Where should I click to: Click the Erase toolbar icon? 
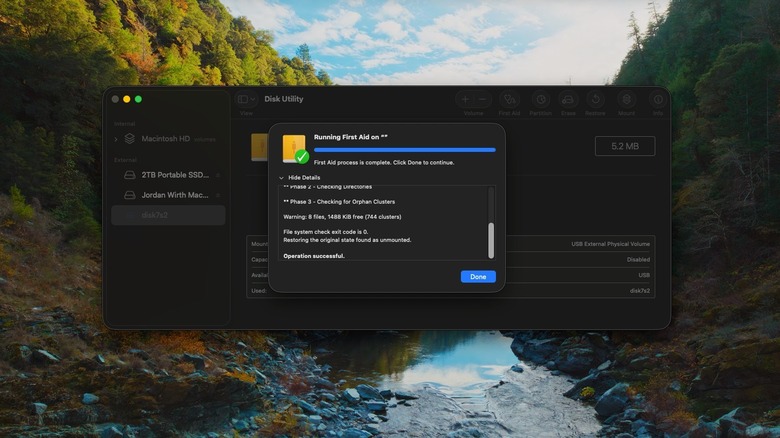click(568, 100)
